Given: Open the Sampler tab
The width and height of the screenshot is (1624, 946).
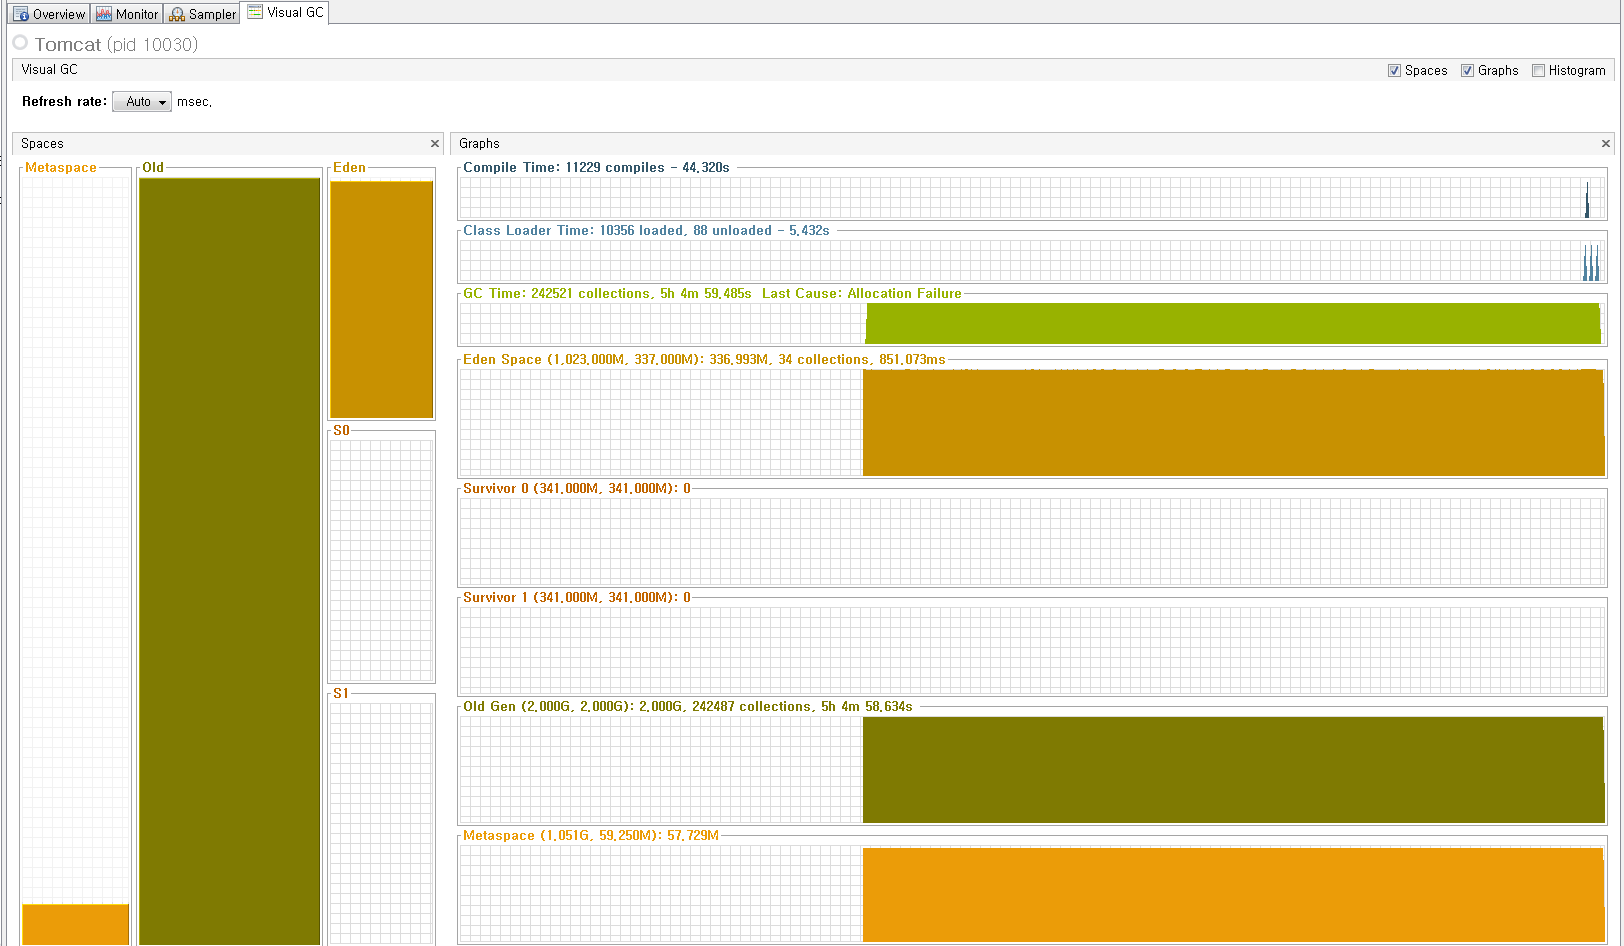Looking at the screenshot, I should (x=203, y=14).
